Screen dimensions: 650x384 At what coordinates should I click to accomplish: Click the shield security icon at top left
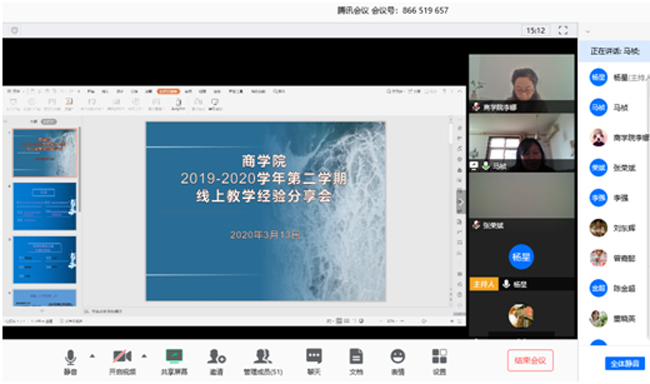[x=15, y=30]
